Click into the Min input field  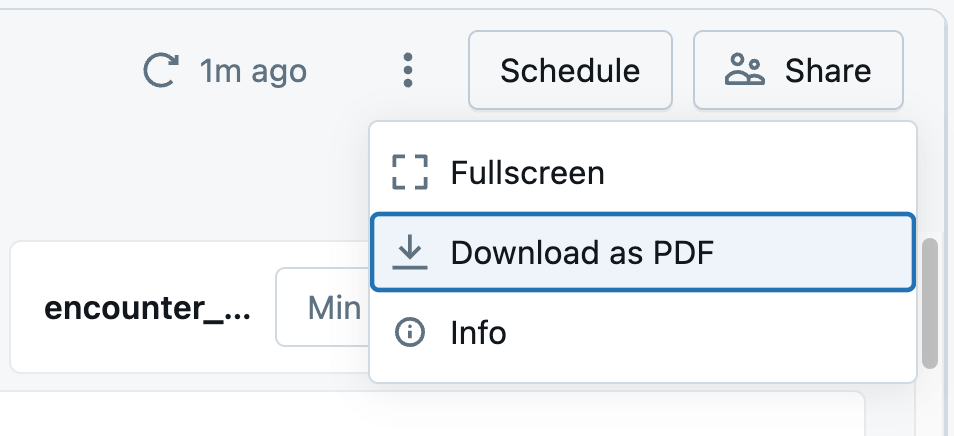pyautogui.click(x=322, y=308)
